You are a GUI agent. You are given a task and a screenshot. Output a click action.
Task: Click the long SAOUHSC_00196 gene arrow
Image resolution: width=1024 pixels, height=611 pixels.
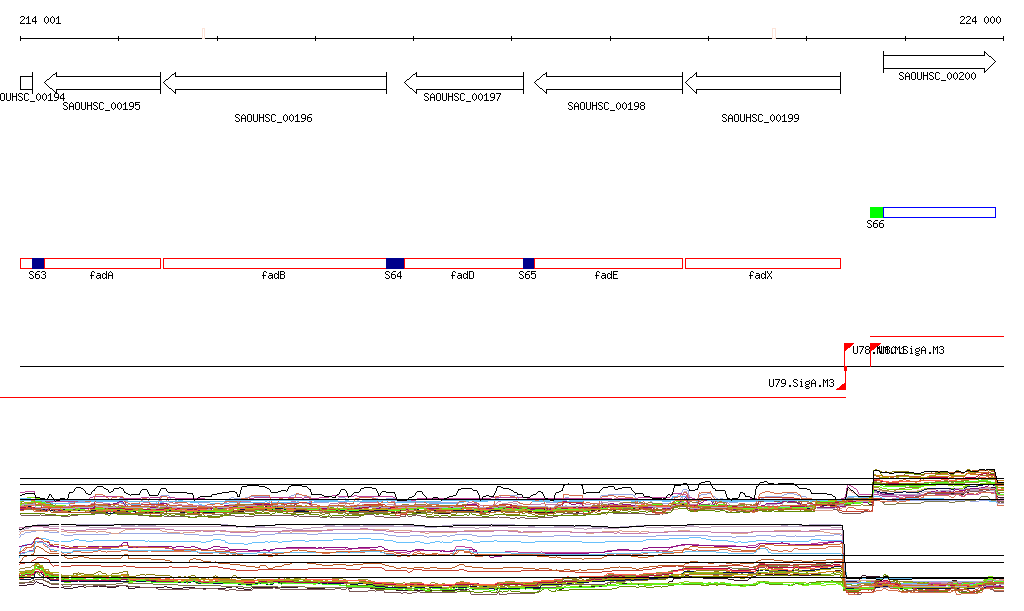click(274, 83)
